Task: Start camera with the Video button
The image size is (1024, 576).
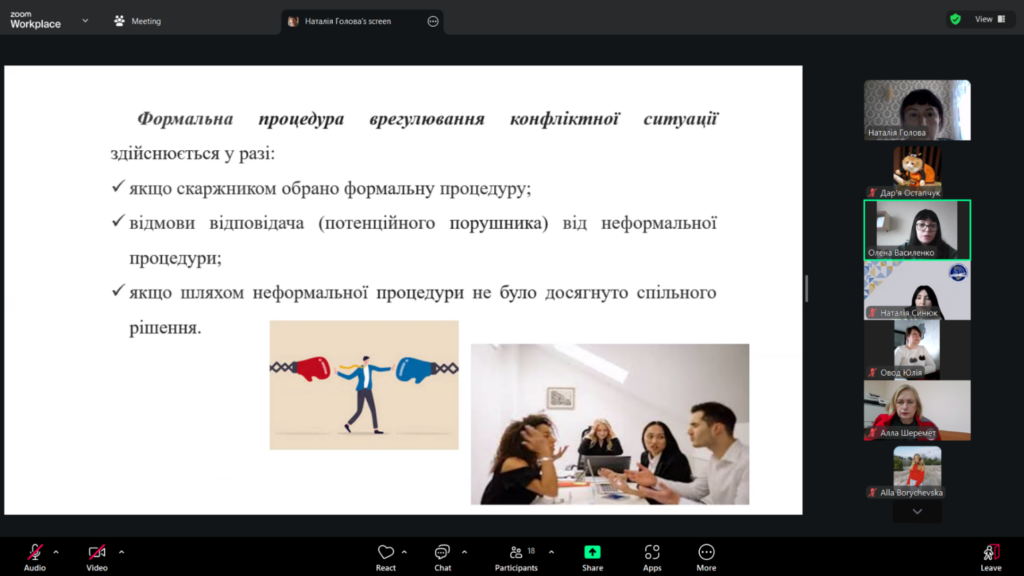Action: (x=96, y=556)
